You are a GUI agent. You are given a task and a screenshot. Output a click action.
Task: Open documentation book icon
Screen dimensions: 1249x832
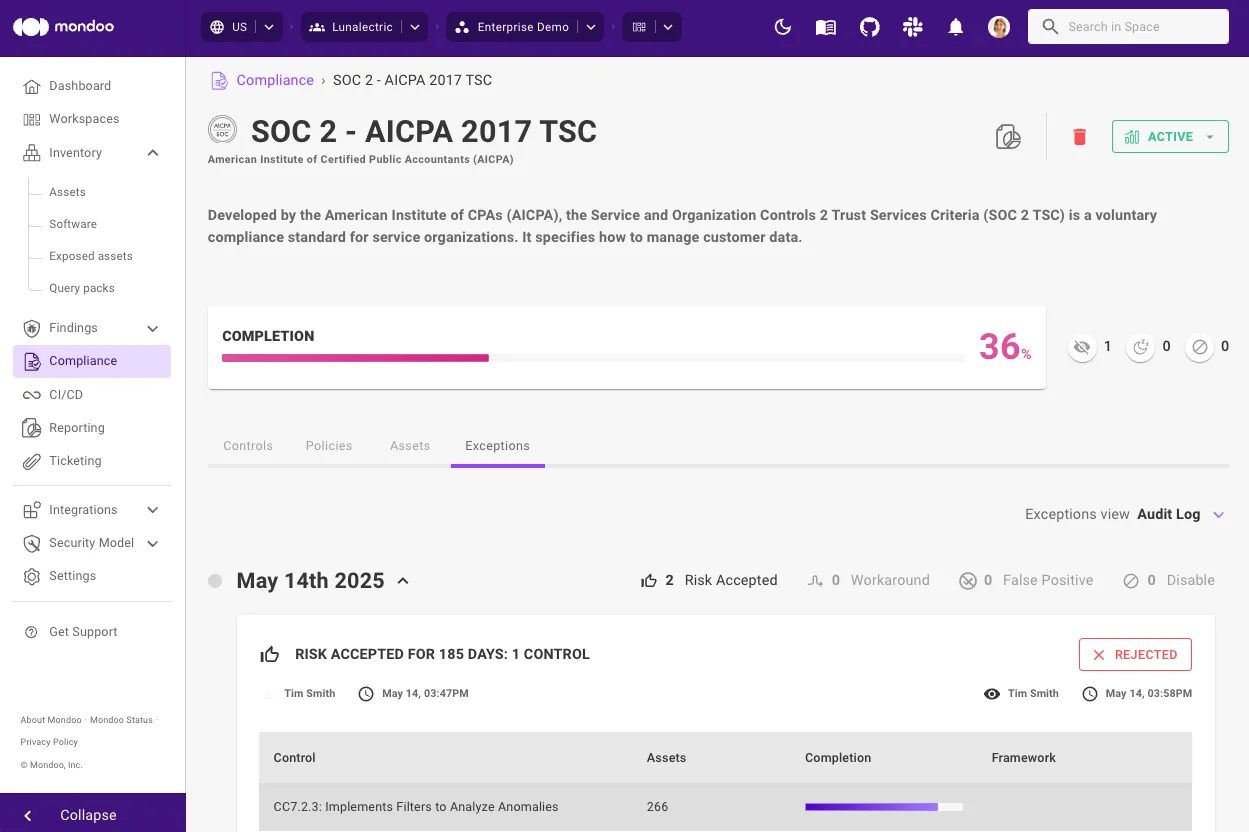coord(826,27)
